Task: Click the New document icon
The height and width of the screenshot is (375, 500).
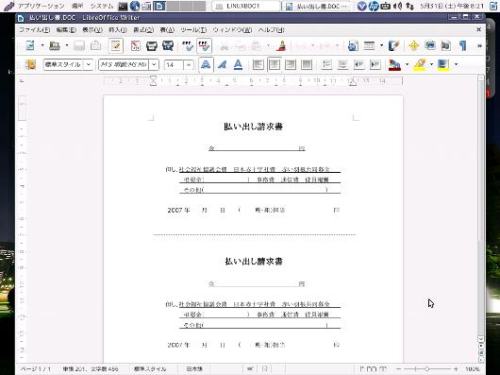Action: pos(30,46)
